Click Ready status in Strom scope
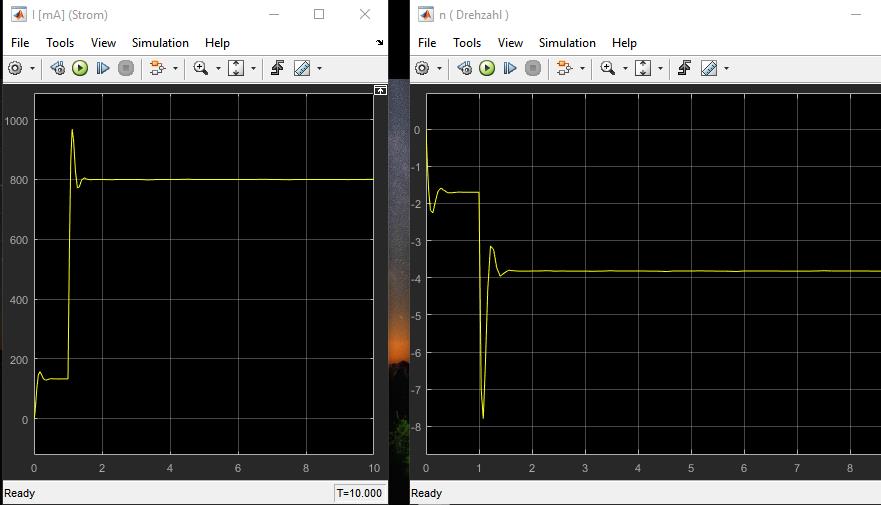881x505 pixels. pyautogui.click(x=20, y=493)
